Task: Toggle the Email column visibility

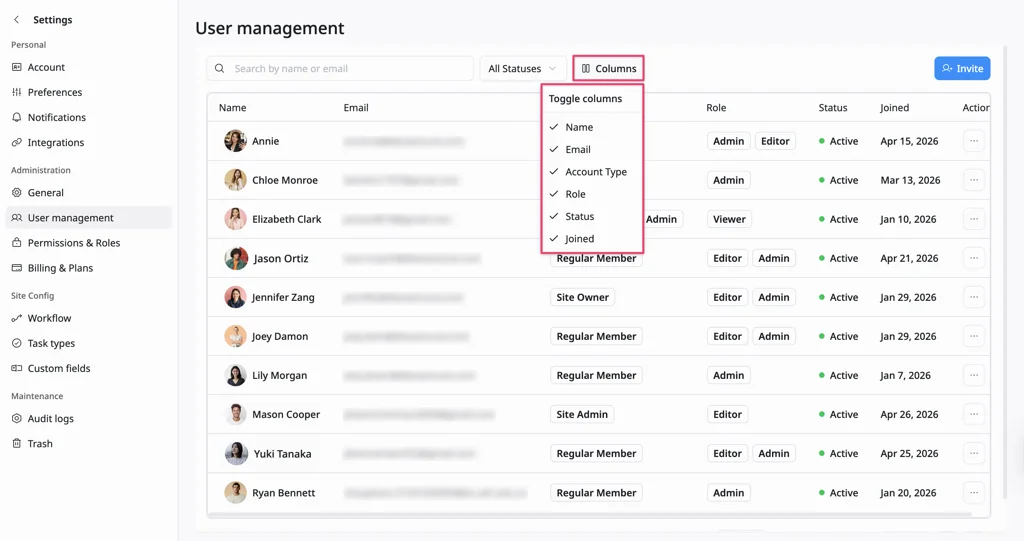Action: click(x=592, y=150)
